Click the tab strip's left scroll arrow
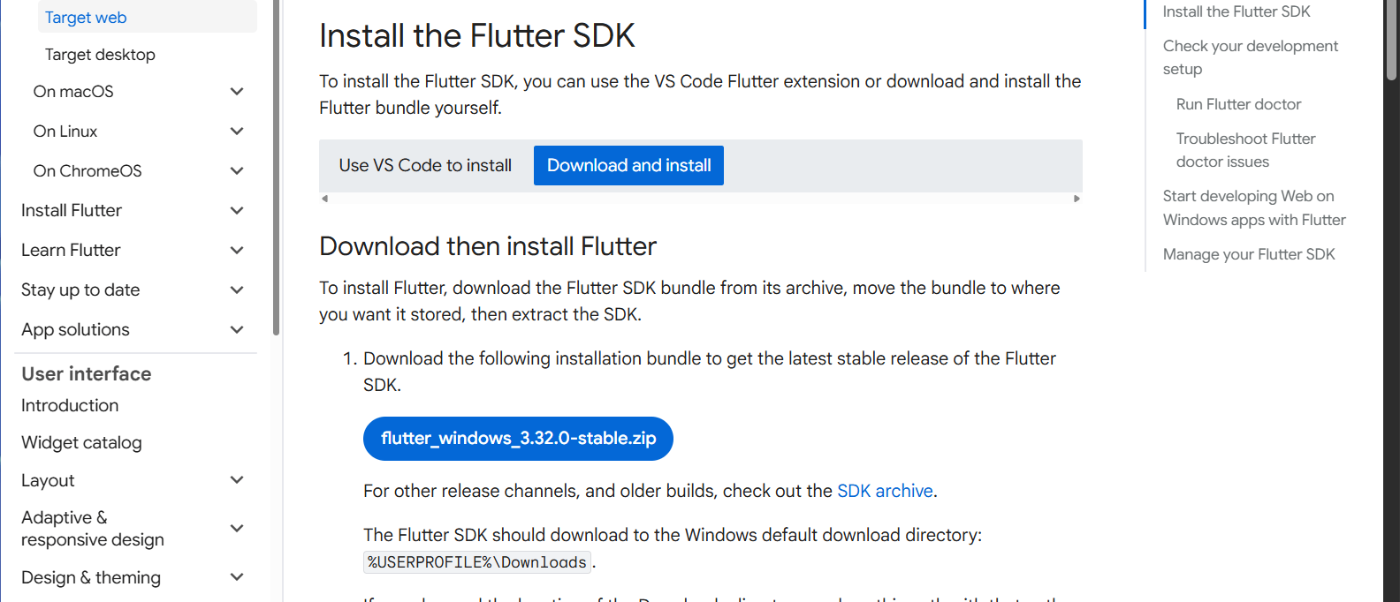This screenshot has width=1400, height=602. (324, 199)
